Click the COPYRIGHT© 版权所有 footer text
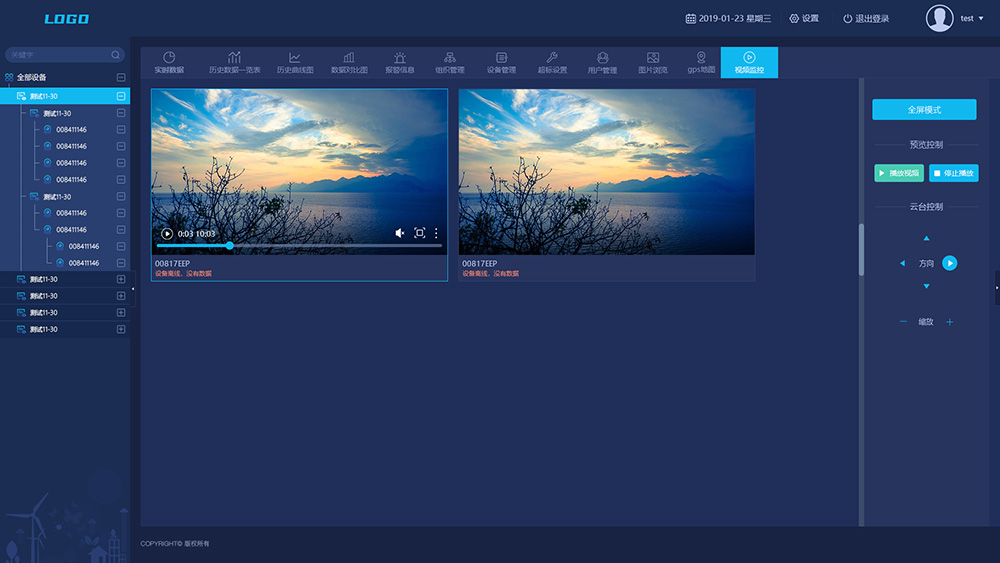 tap(175, 544)
